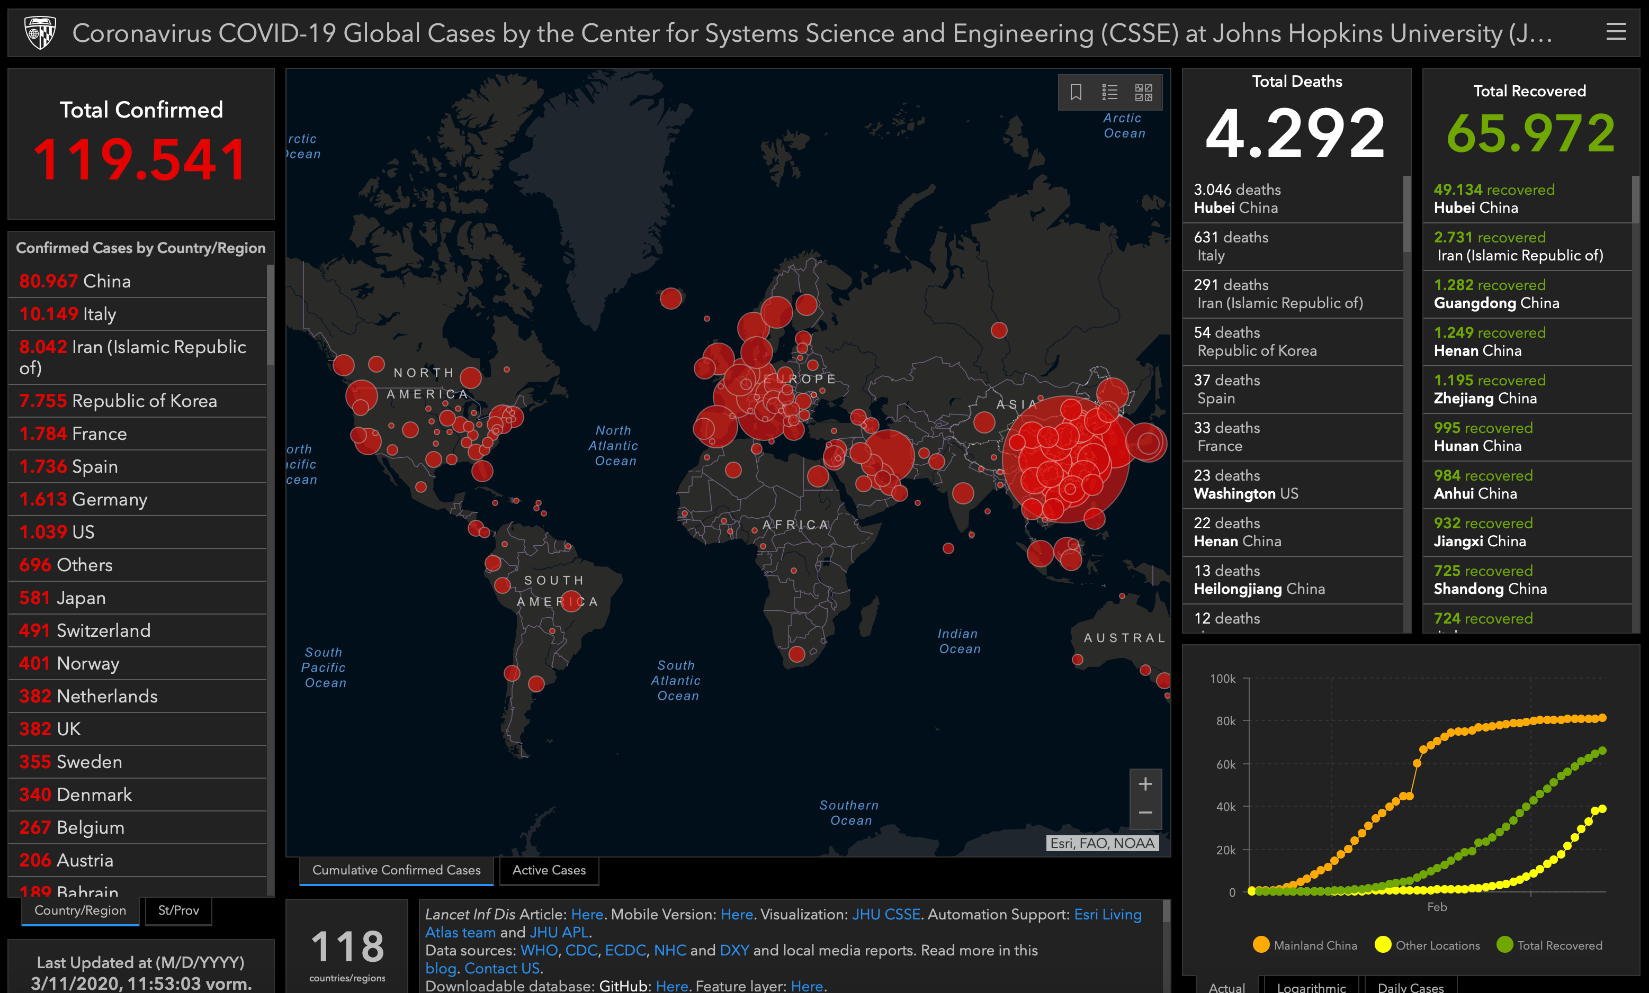Click the Johns Hopkins shield logo
The width and height of the screenshot is (1649, 993).
pyautogui.click(x=40, y=33)
